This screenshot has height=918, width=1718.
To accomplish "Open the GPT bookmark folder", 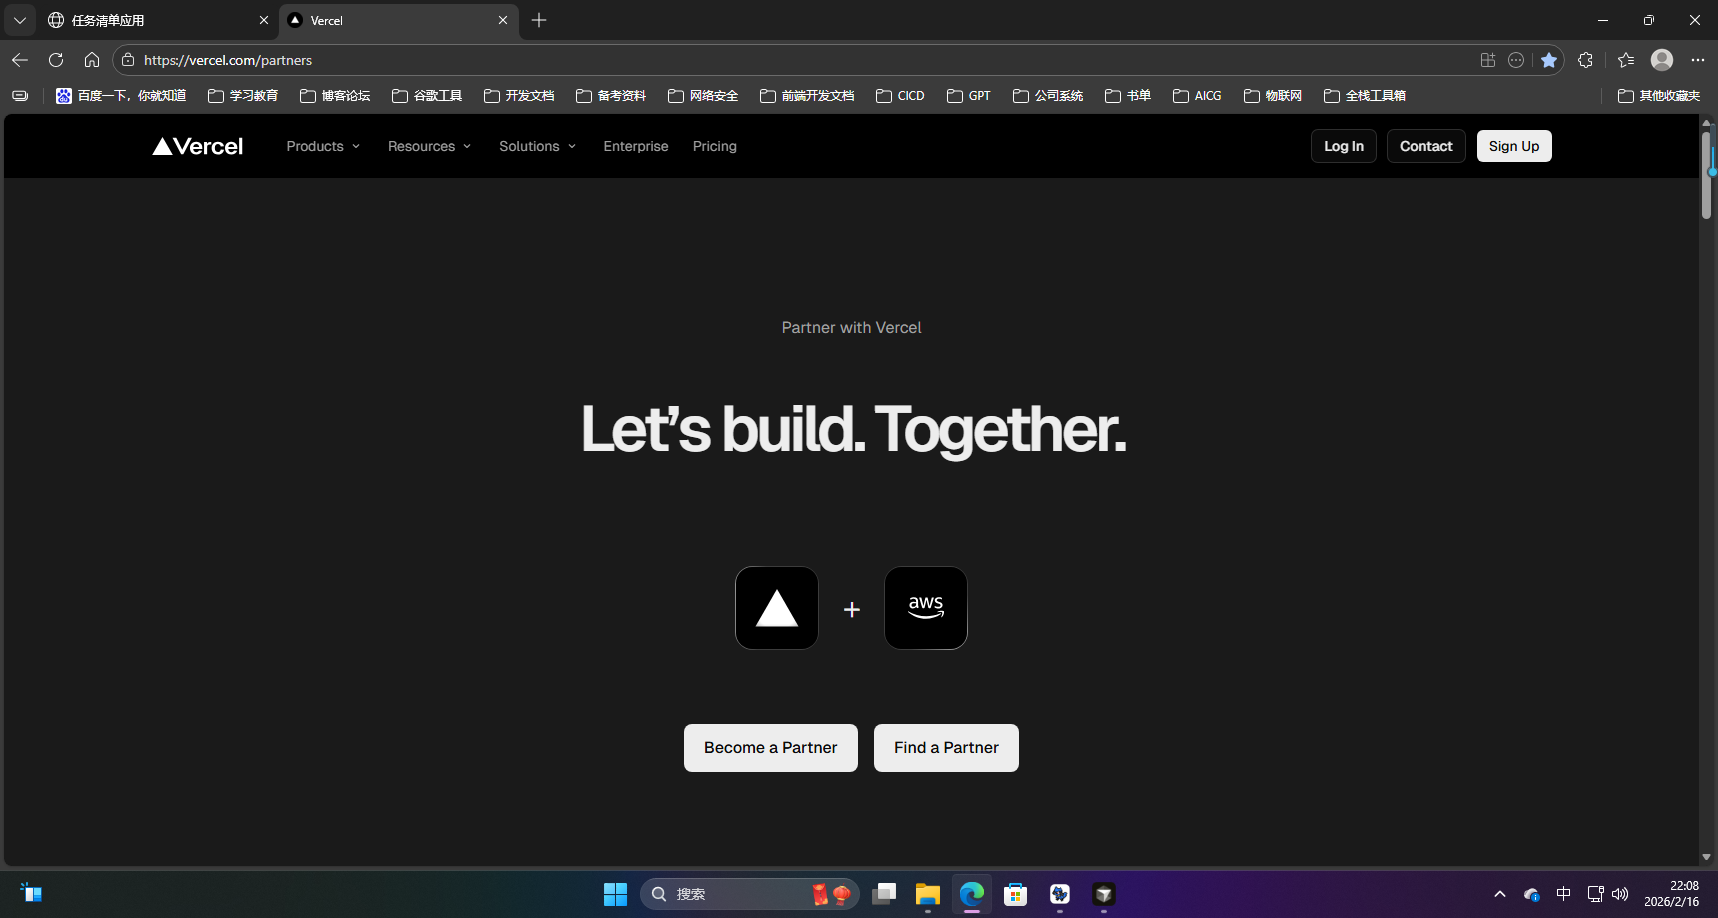I will (x=969, y=96).
